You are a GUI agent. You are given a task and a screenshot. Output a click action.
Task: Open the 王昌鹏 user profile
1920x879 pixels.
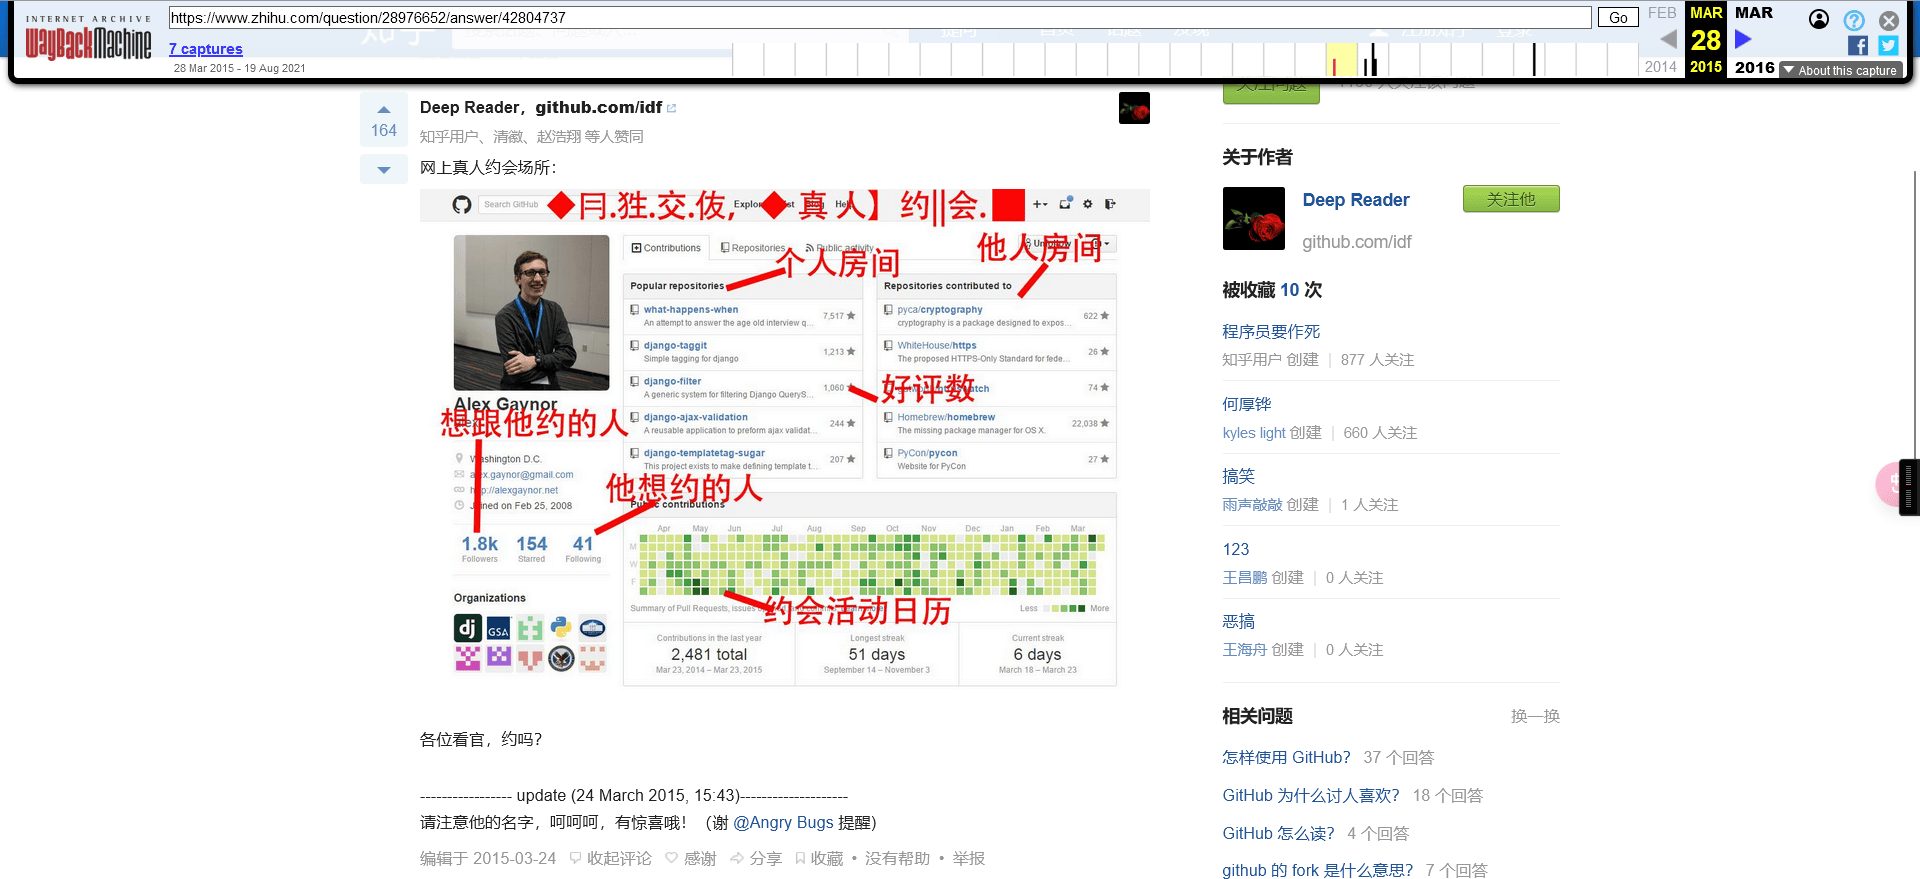click(x=1245, y=578)
